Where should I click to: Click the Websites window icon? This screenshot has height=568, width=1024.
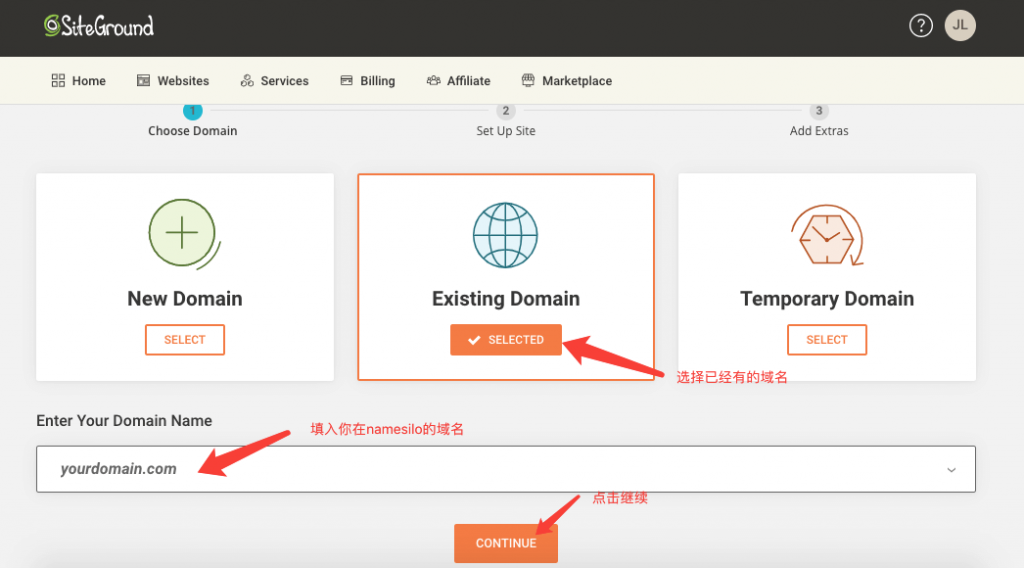[x=143, y=80]
